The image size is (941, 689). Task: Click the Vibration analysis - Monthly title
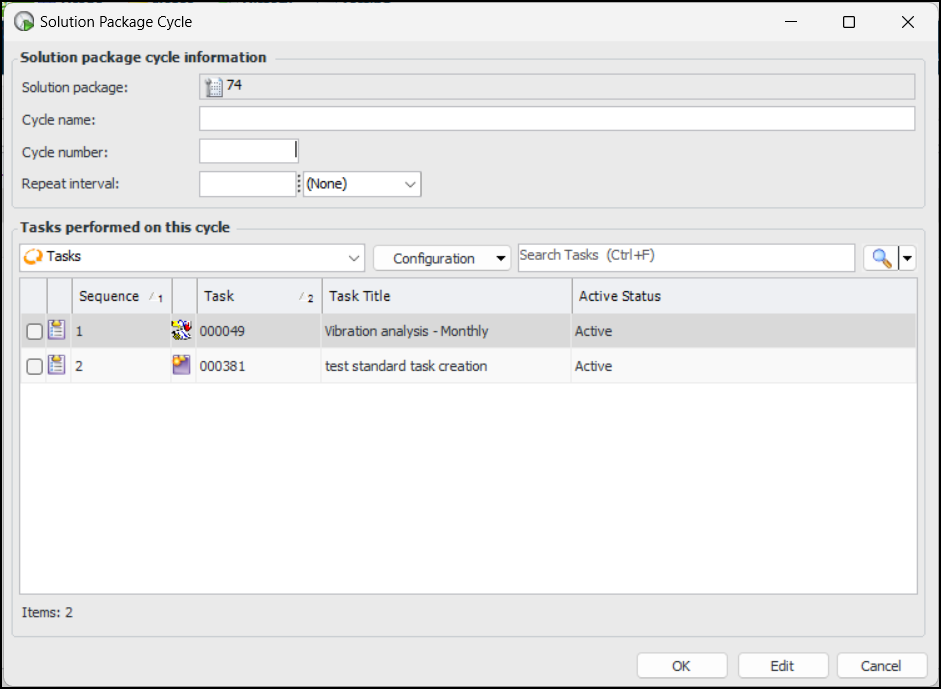coord(406,331)
